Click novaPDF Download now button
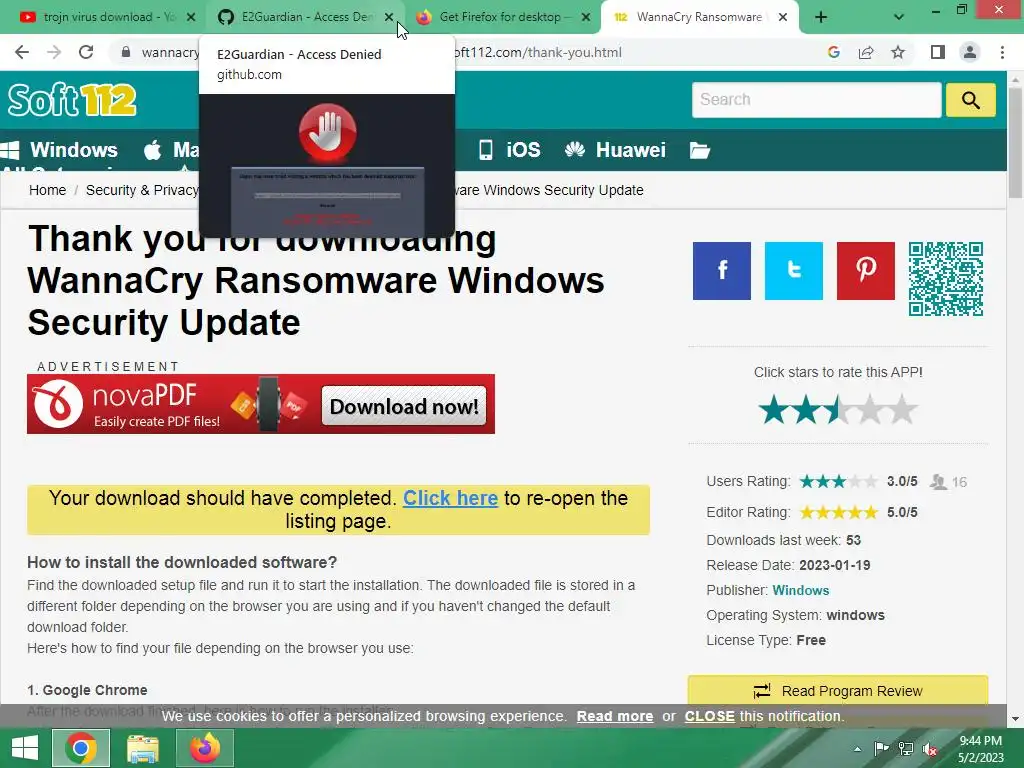Screen dimensions: 1024x768 [404, 406]
